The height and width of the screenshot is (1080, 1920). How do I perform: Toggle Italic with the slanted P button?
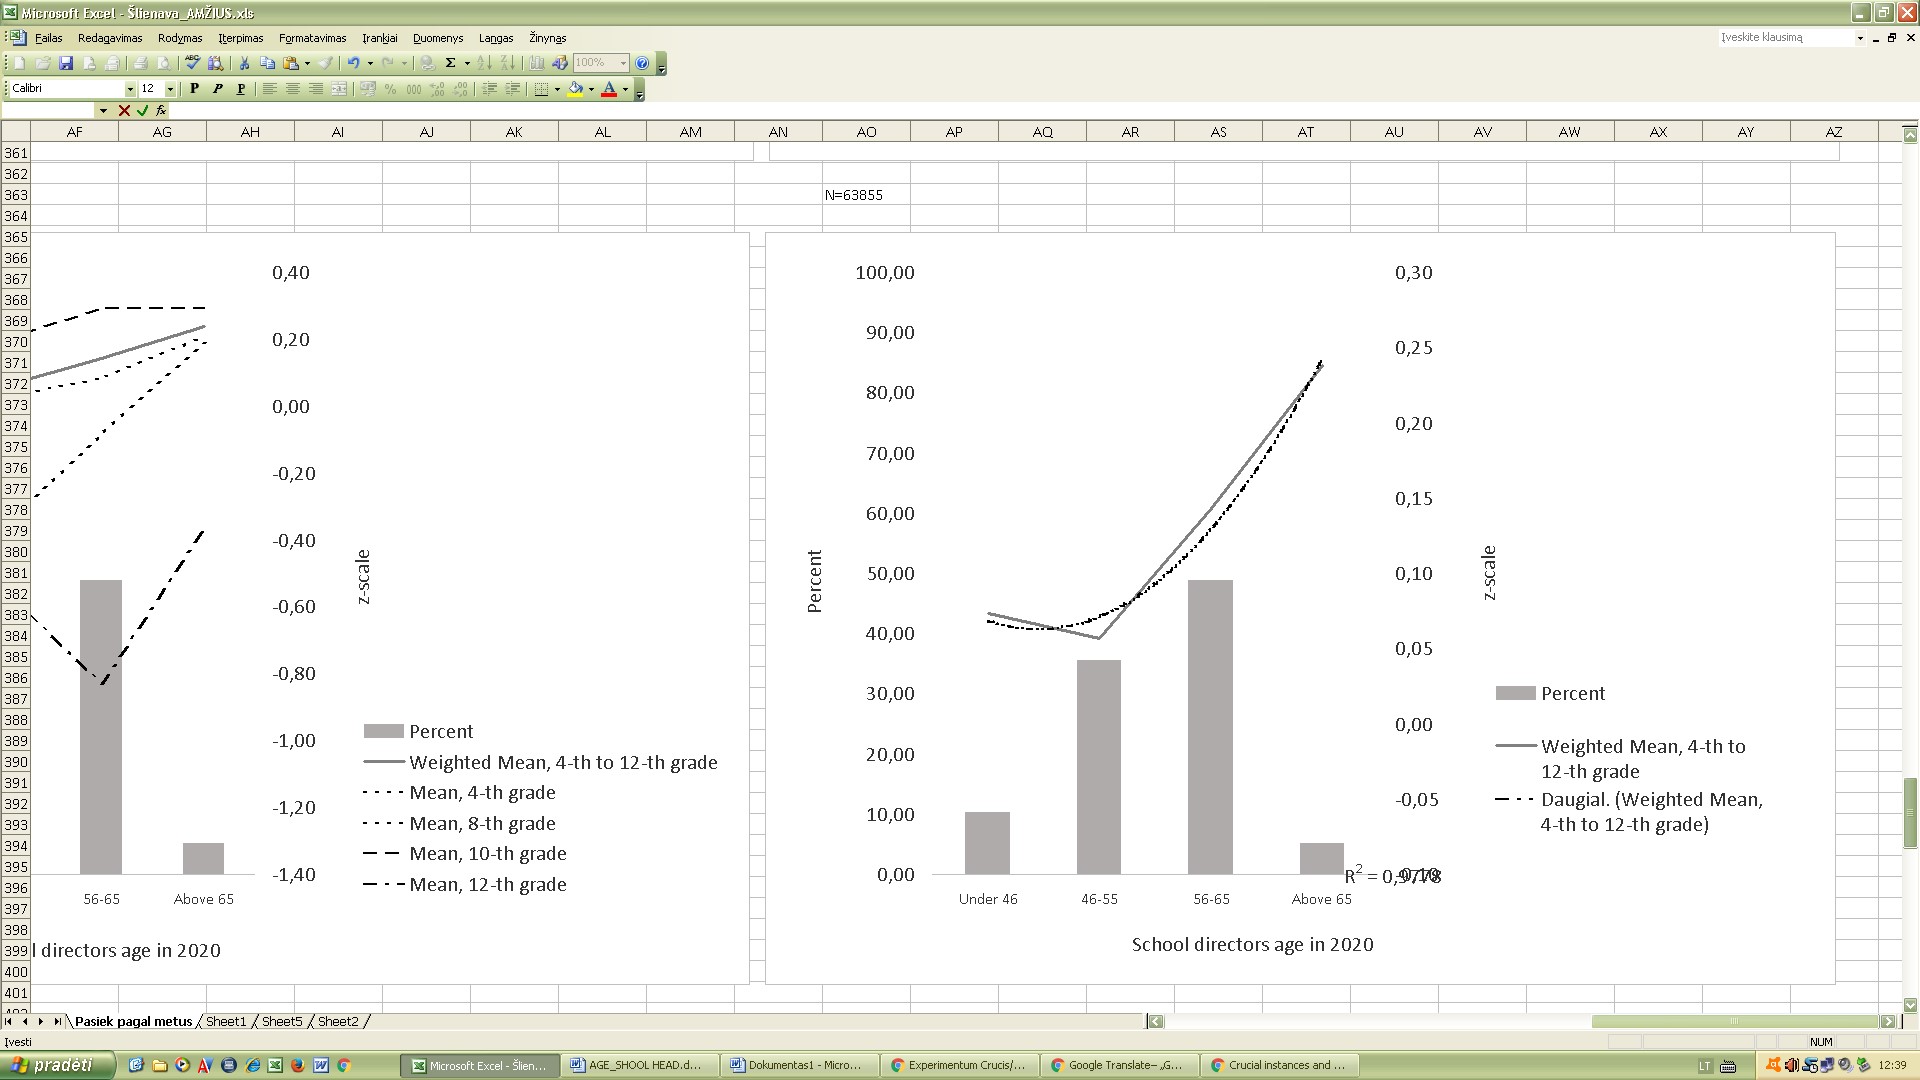pyautogui.click(x=217, y=89)
